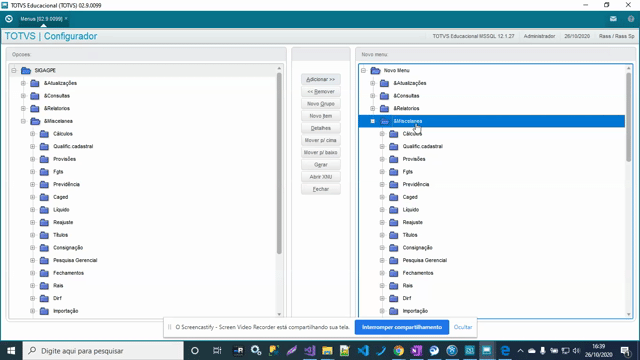
Task: Select Pesquisa Gerencial in Novo menu tree
Action: [424, 260]
